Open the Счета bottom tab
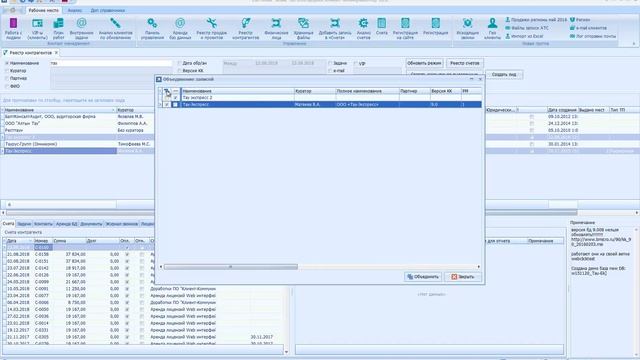Viewport: 640px width, 360px height. [x=8, y=224]
